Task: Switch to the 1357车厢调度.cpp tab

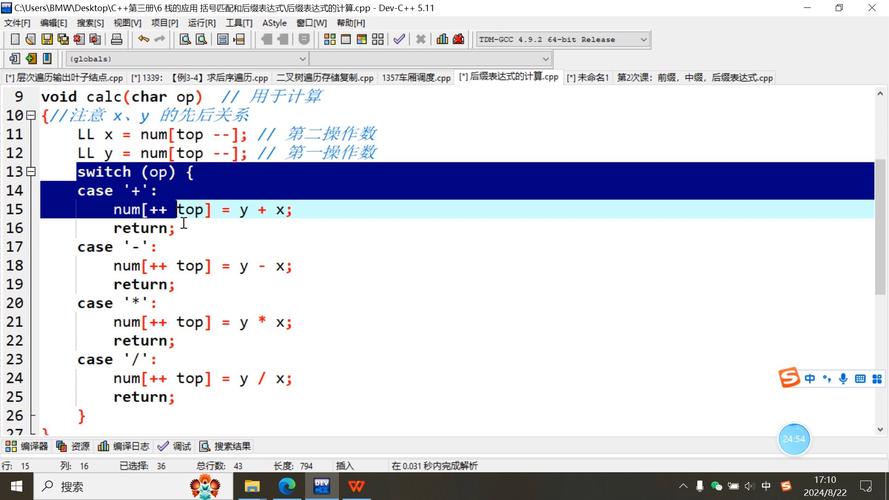Action: pos(415,78)
